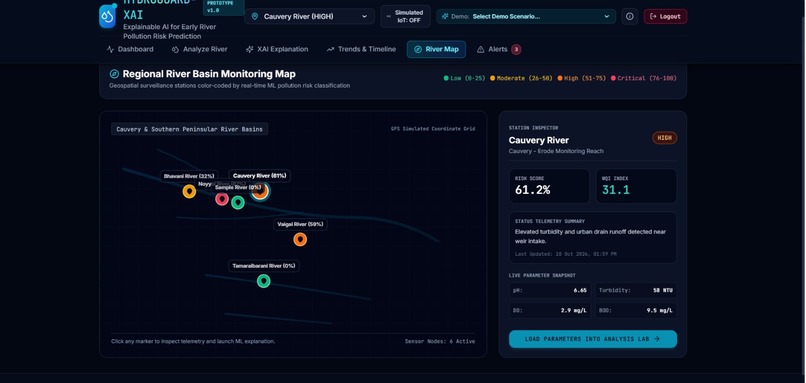
Task: Click the DO 2.9 mg/L parameter cell
Action: (x=550, y=311)
